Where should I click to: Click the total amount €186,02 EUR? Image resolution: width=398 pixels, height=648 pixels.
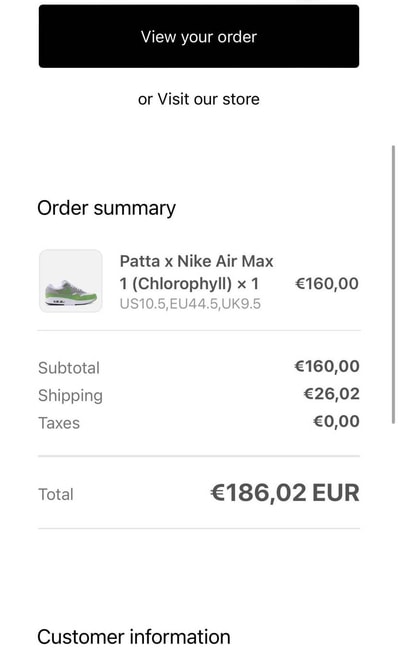point(285,493)
